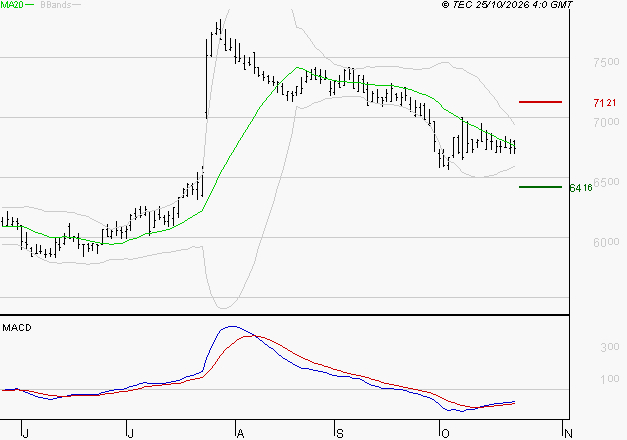The width and height of the screenshot is (627, 440).
Task: Click the MA20 legend label
Action: pos(12,5)
